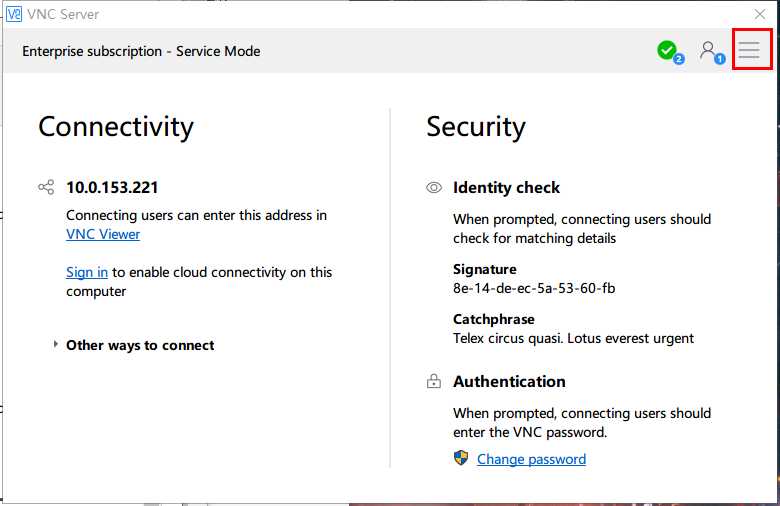The image size is (780, 506).
Task: Click the Identity check heading
Action: click(506, 188)
